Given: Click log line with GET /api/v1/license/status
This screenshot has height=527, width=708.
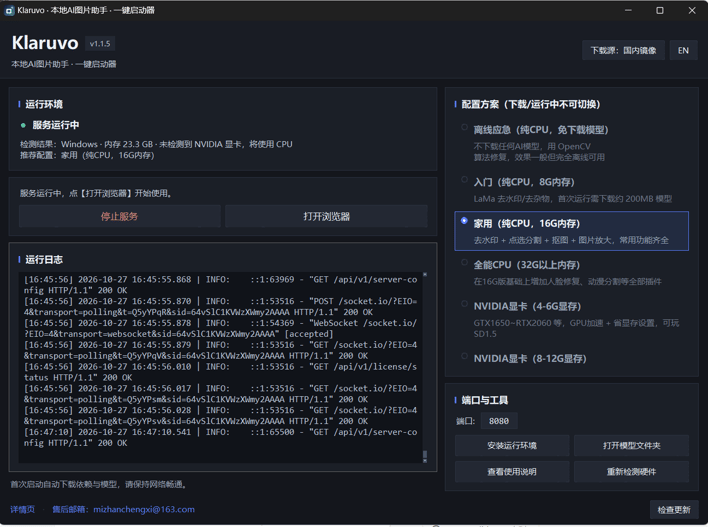Looking at the screenshot, I should (220, 372).
